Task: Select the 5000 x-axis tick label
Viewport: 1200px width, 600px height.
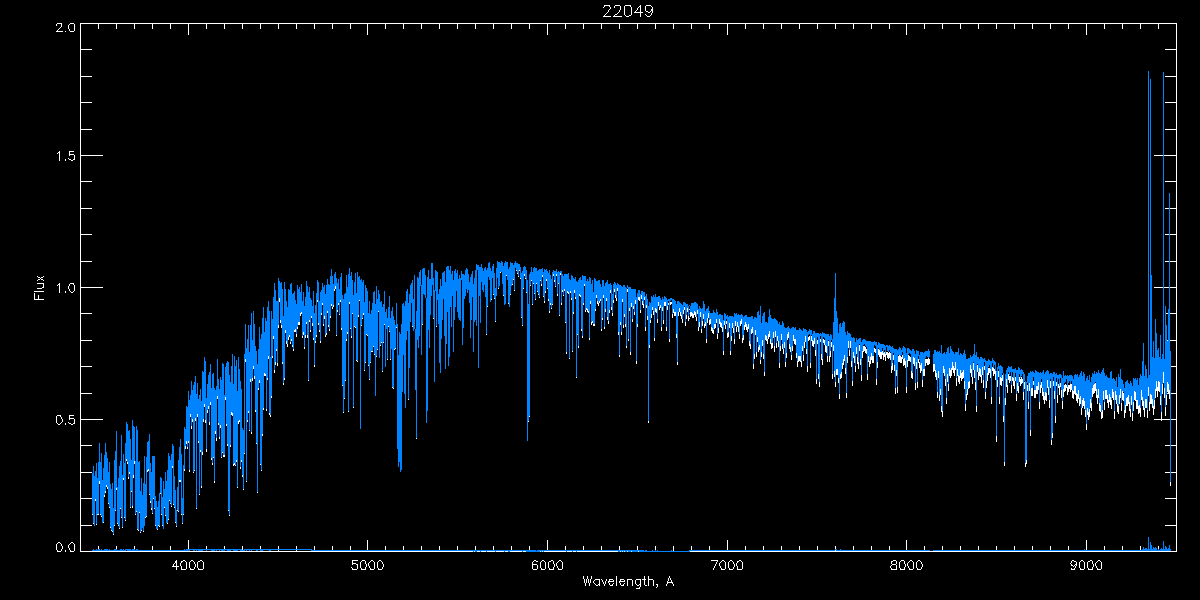Action: click(367, 565)
